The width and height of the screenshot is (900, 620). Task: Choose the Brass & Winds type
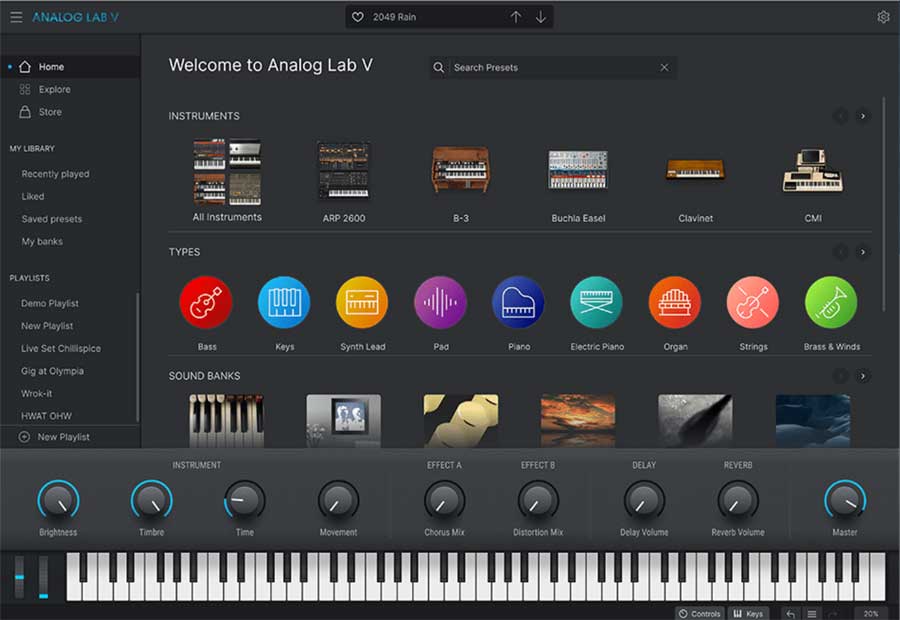tap(831, 303)
